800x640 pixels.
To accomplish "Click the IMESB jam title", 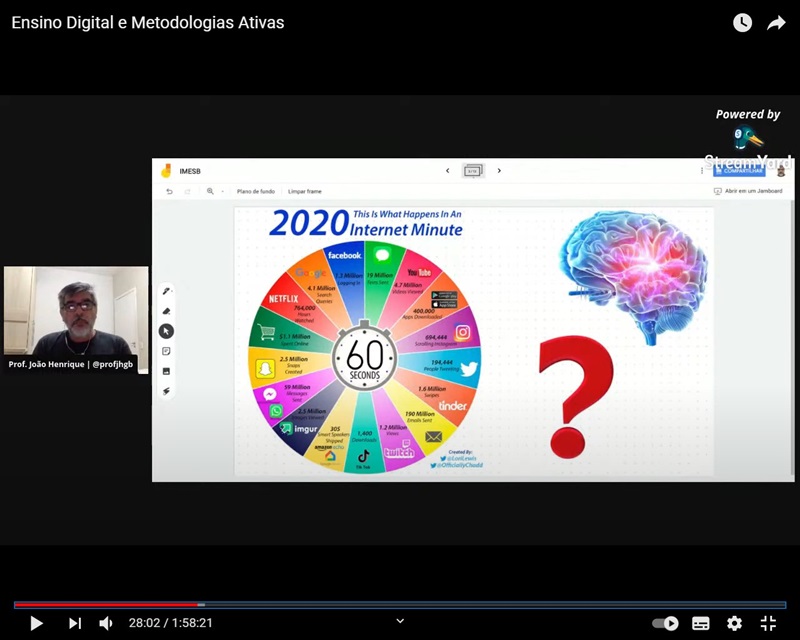I will coord(190,171).
